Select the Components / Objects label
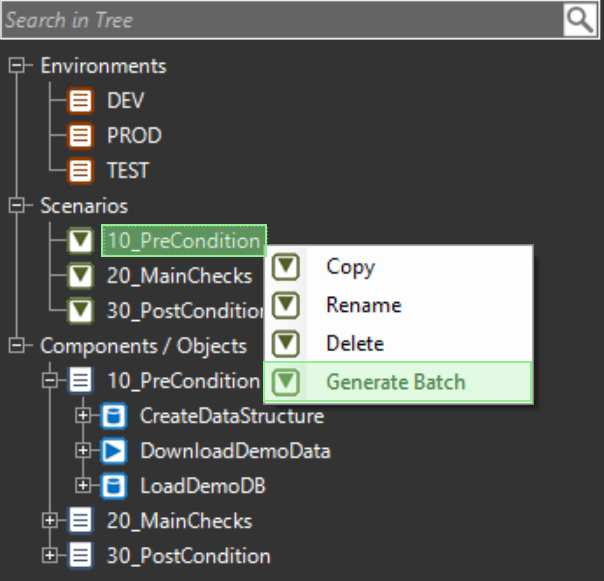Screen dimensions: 604x581 click(143, 346)
